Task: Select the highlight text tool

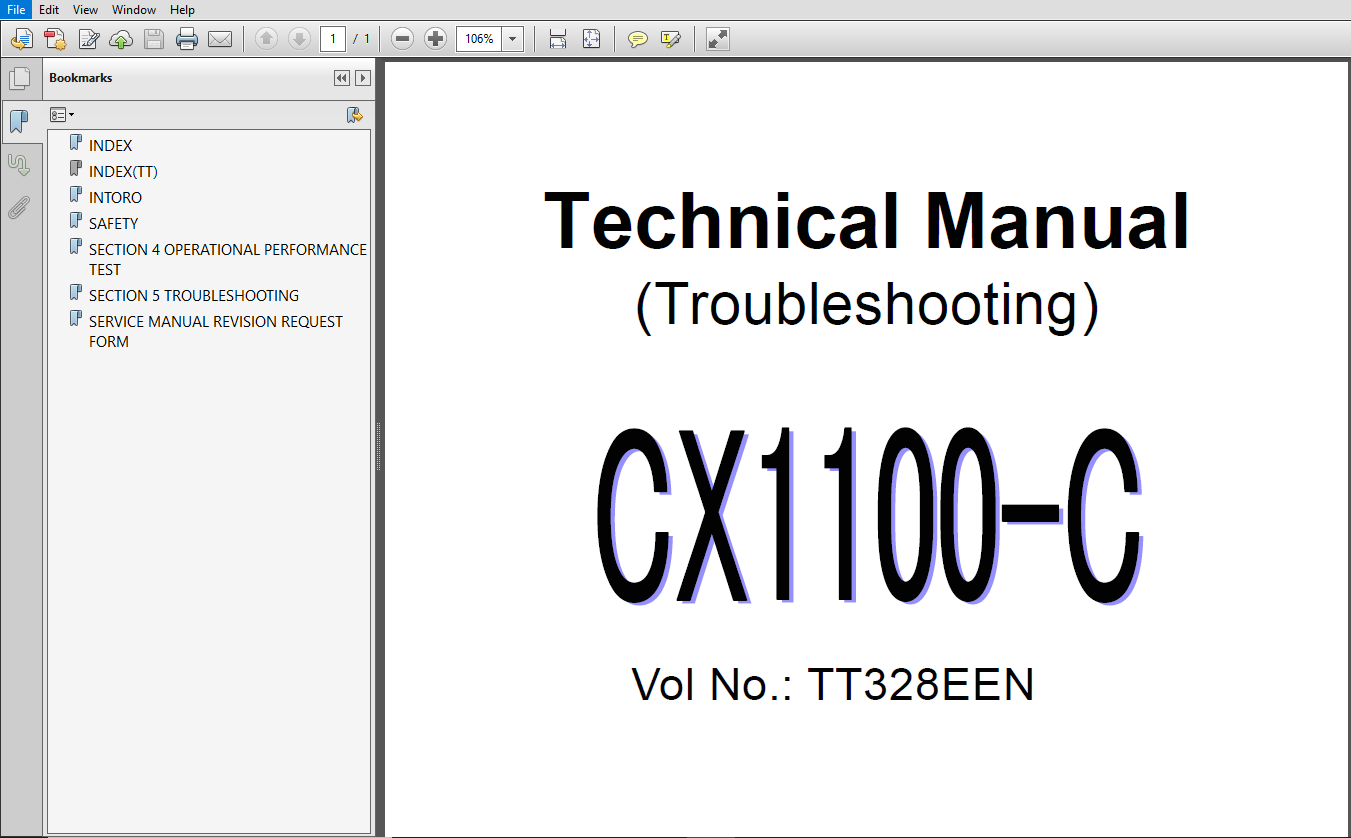Action: point(670,39)
